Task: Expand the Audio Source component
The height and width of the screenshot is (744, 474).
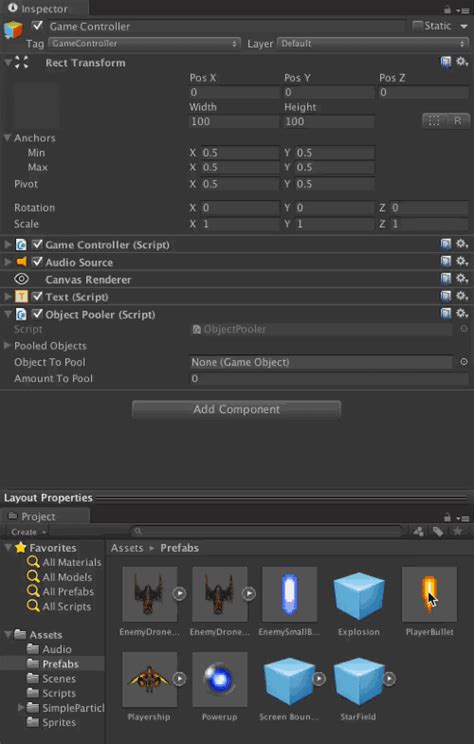Action: [x=8, y=262]
